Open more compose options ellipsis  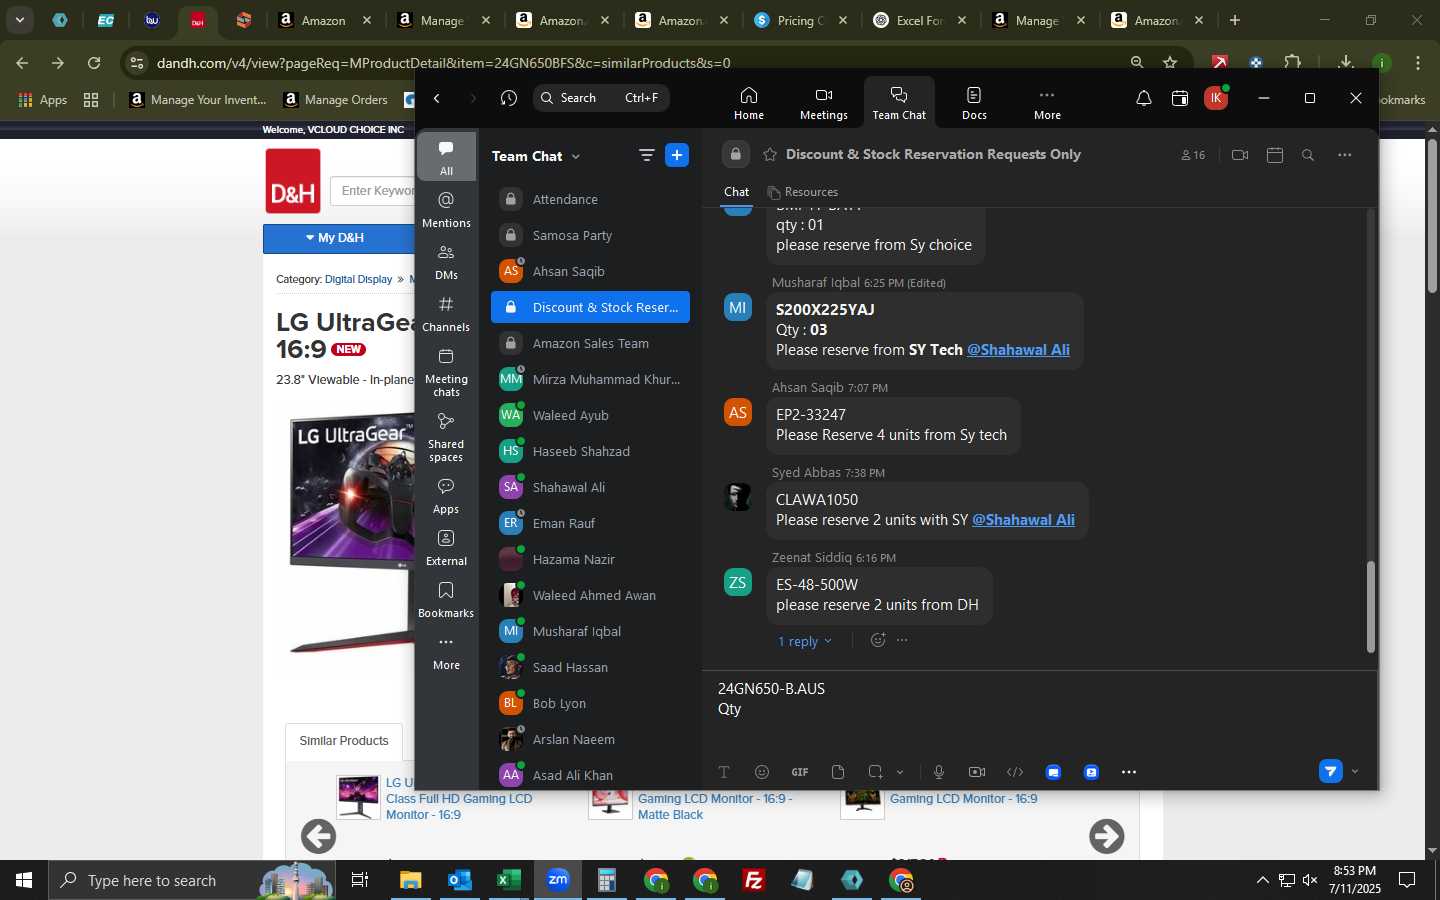tap(1129, 772)
